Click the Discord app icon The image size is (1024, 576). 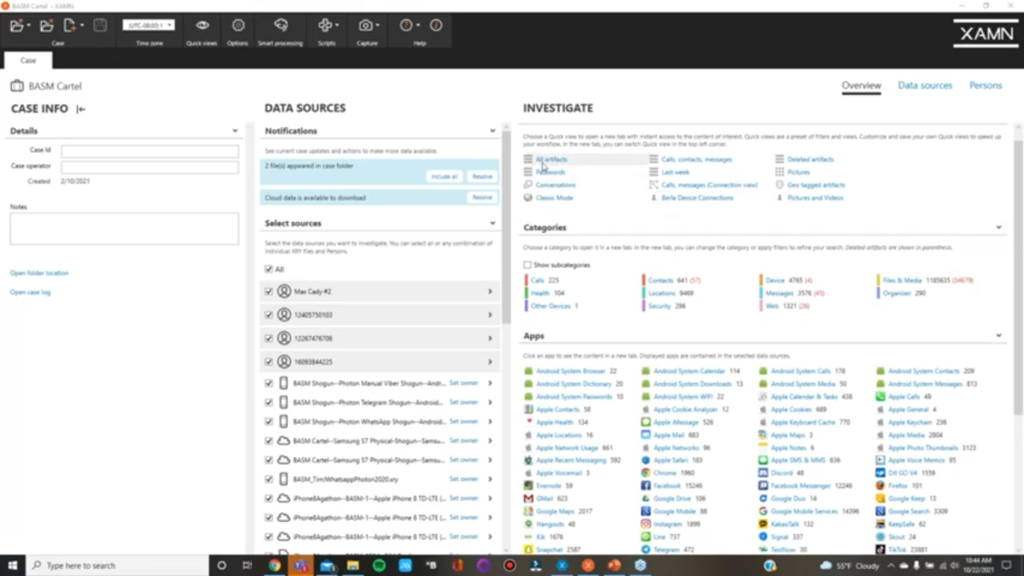coord(763,473)
